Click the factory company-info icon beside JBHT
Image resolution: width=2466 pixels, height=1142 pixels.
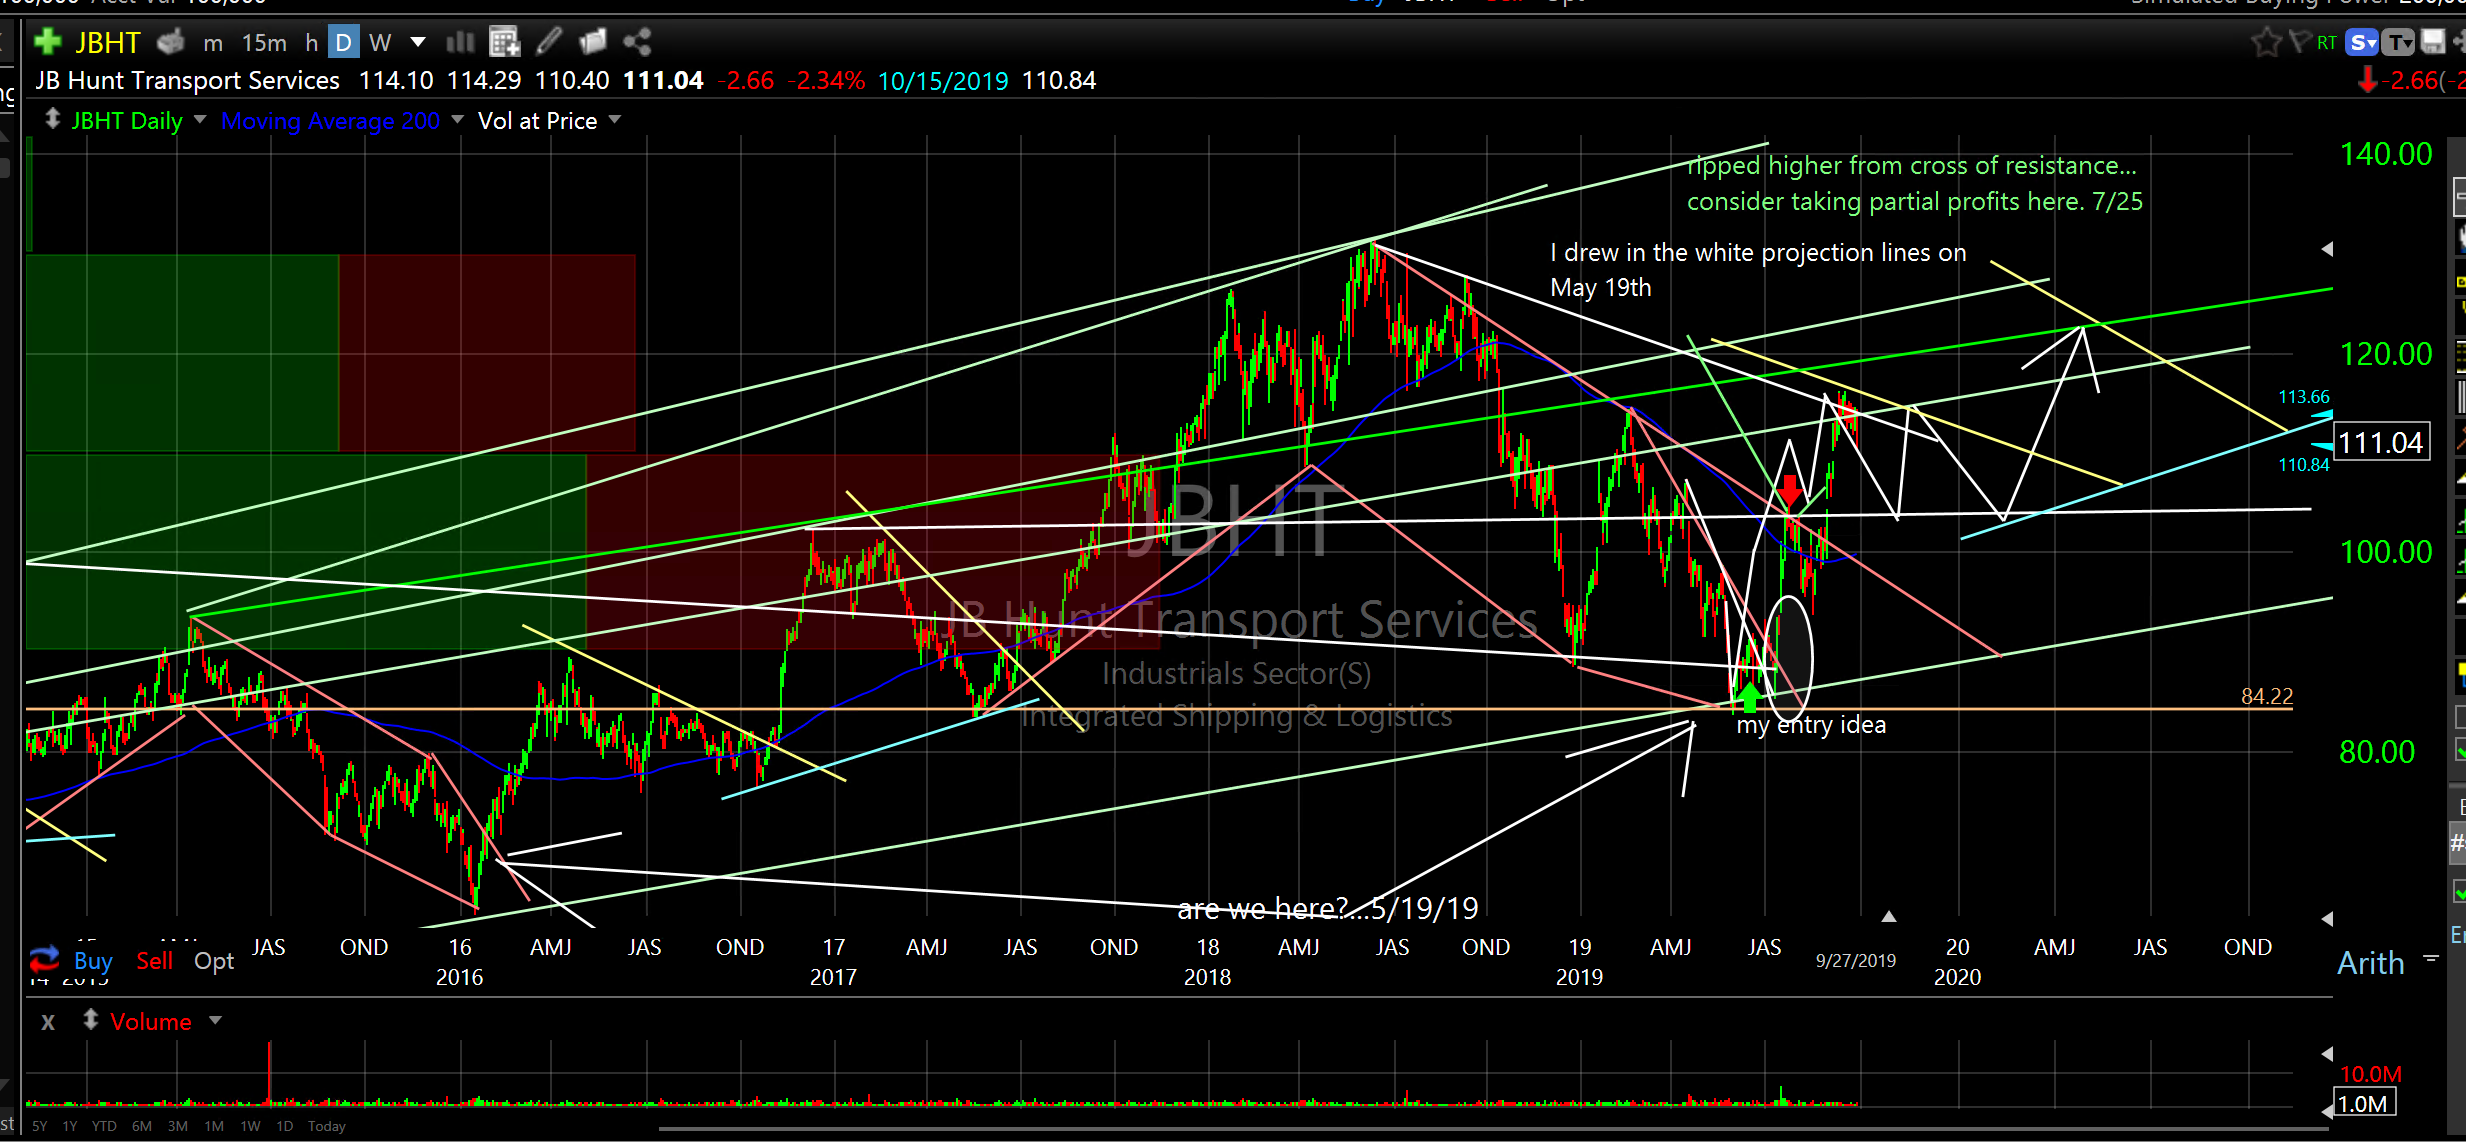(x=171, y=42)
